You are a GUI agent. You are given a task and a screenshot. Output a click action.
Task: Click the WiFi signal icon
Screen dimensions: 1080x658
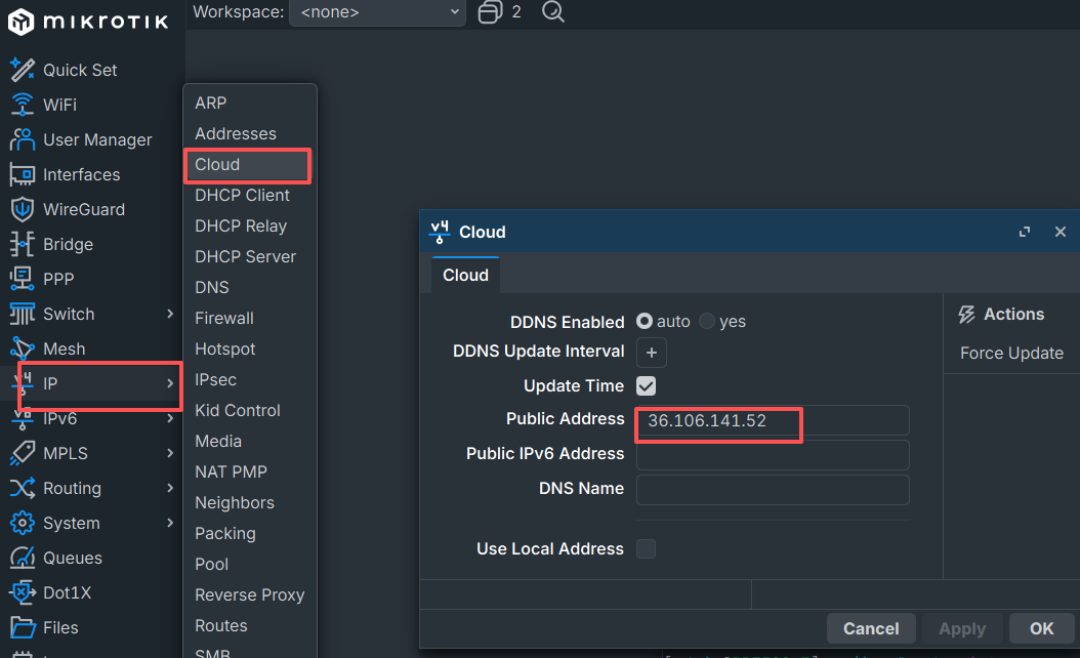point(22,105)
